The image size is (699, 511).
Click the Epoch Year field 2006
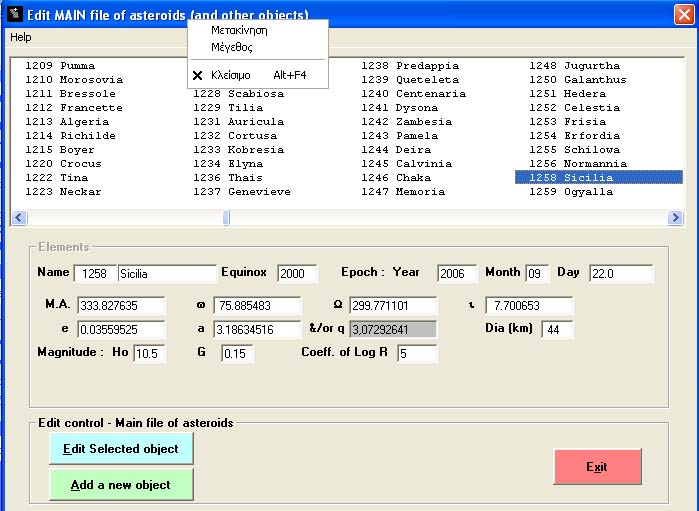tap(457, 273)
